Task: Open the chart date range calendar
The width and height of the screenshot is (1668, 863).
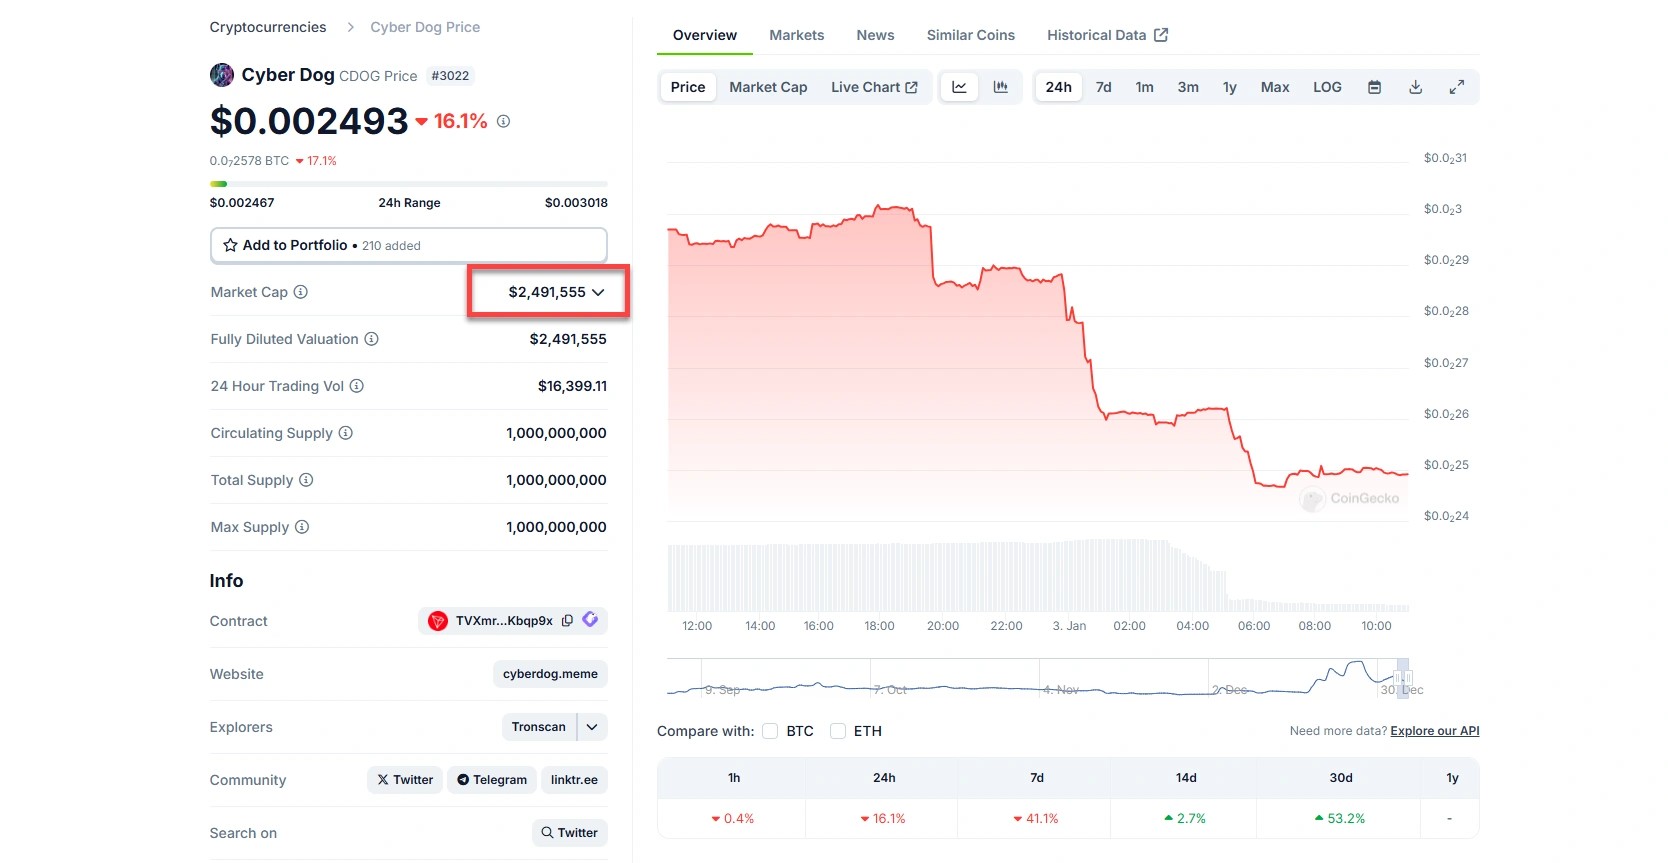Action: (1374, 87)
